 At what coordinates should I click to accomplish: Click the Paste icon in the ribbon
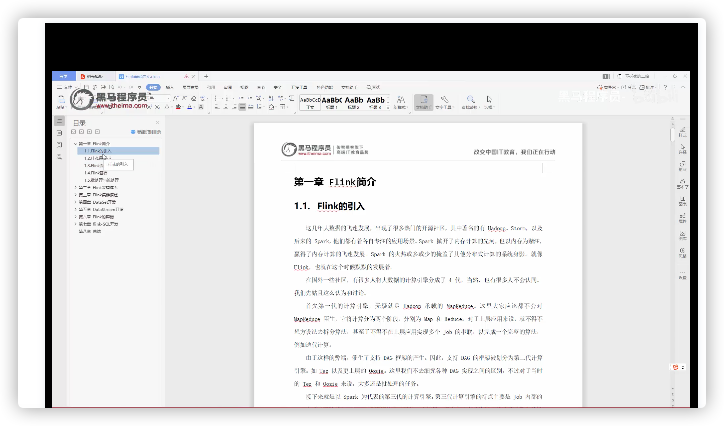pos(61,100)
